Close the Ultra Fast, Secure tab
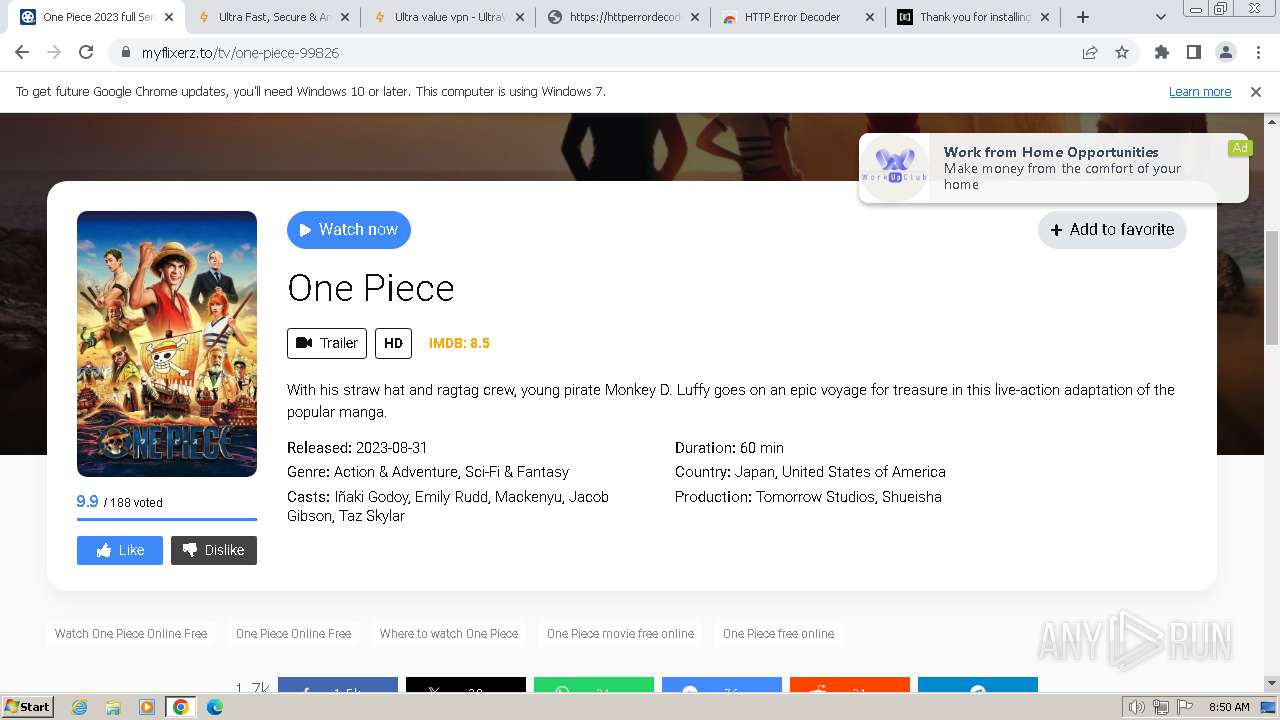 point(344,17)
